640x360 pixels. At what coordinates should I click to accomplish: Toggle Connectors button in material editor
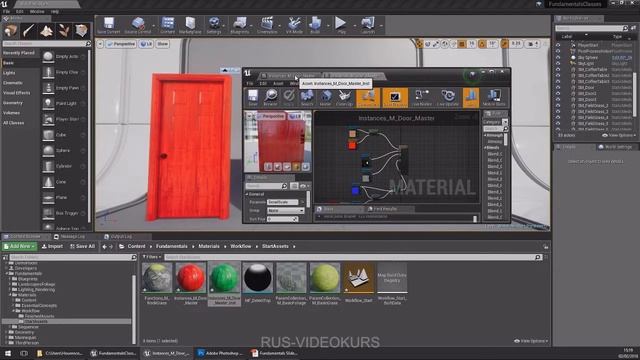368,98
